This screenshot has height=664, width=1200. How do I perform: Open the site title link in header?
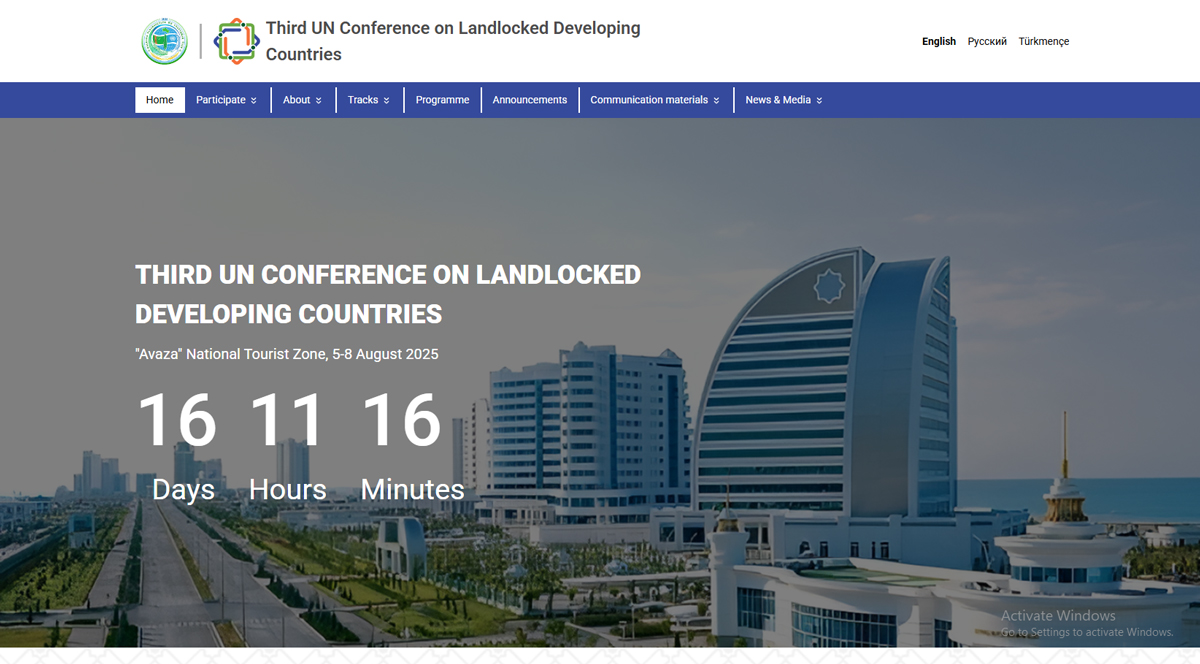(x=453, y=41)
